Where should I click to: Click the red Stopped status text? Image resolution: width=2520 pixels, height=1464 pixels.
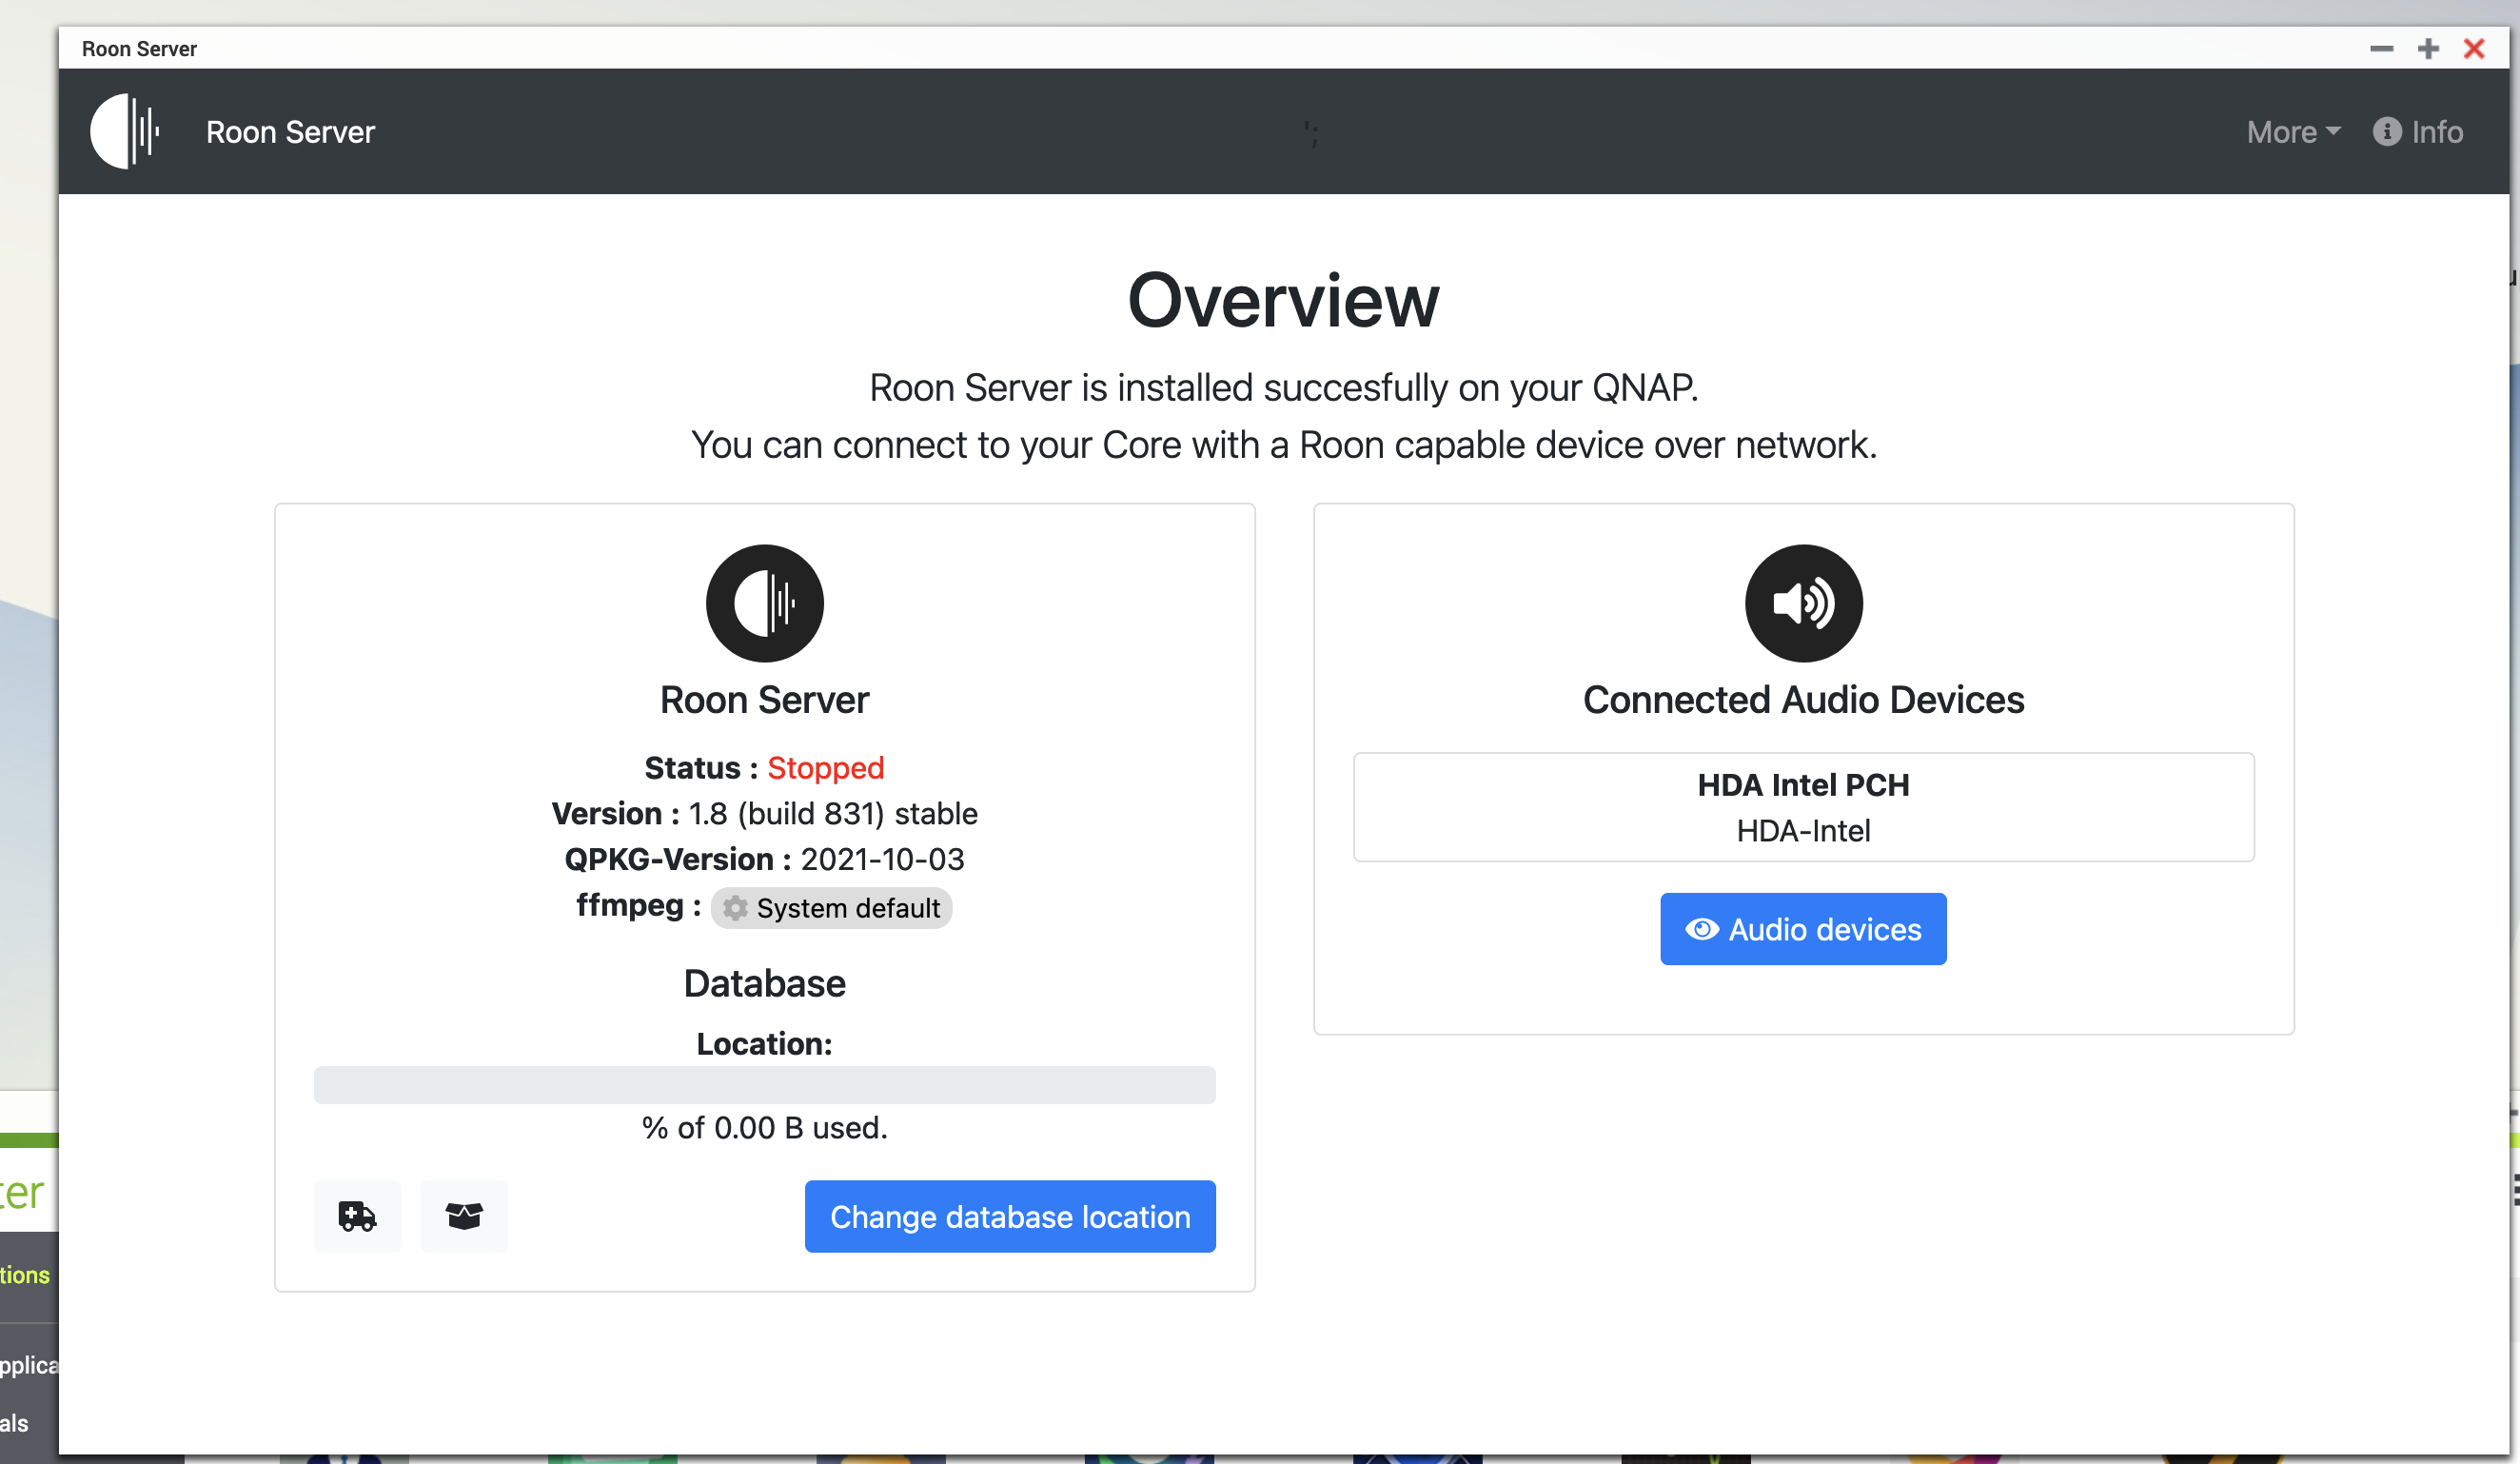point(825,768)
